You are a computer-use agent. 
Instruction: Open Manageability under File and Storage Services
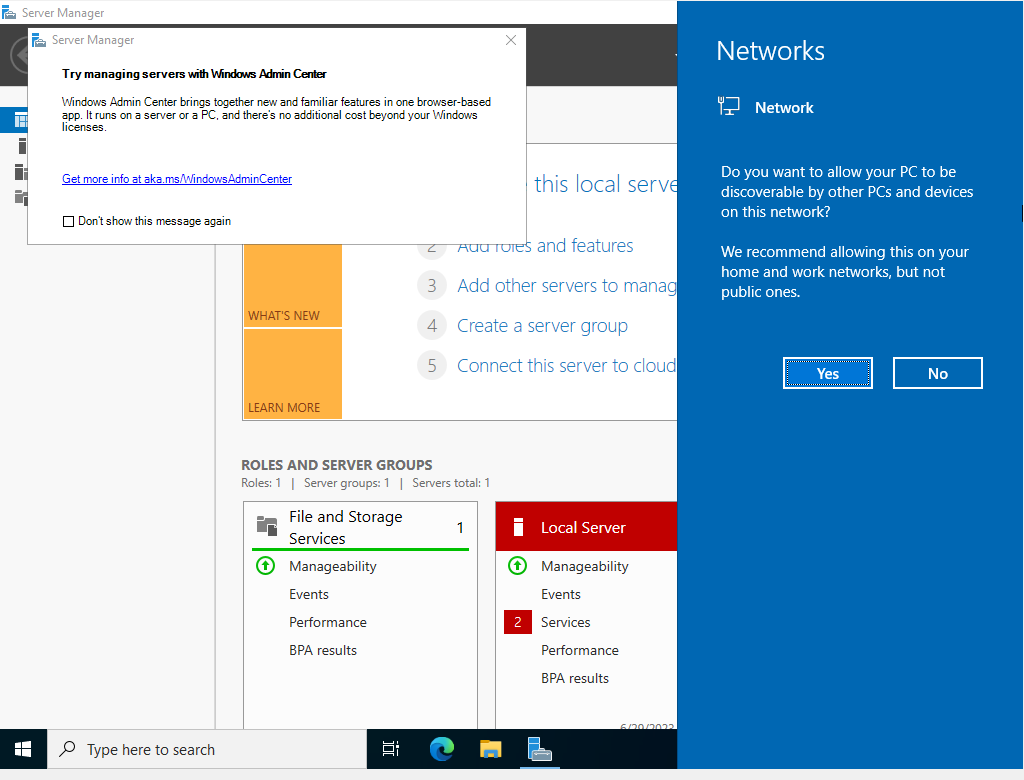point(332,566)
